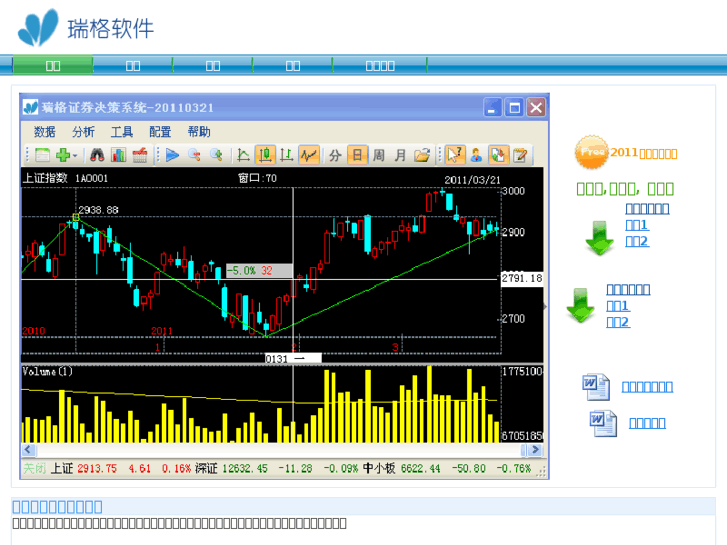Click the blue heading below the screenshot panel
This screenshot has width=727, height=545.
pos(57,507)
